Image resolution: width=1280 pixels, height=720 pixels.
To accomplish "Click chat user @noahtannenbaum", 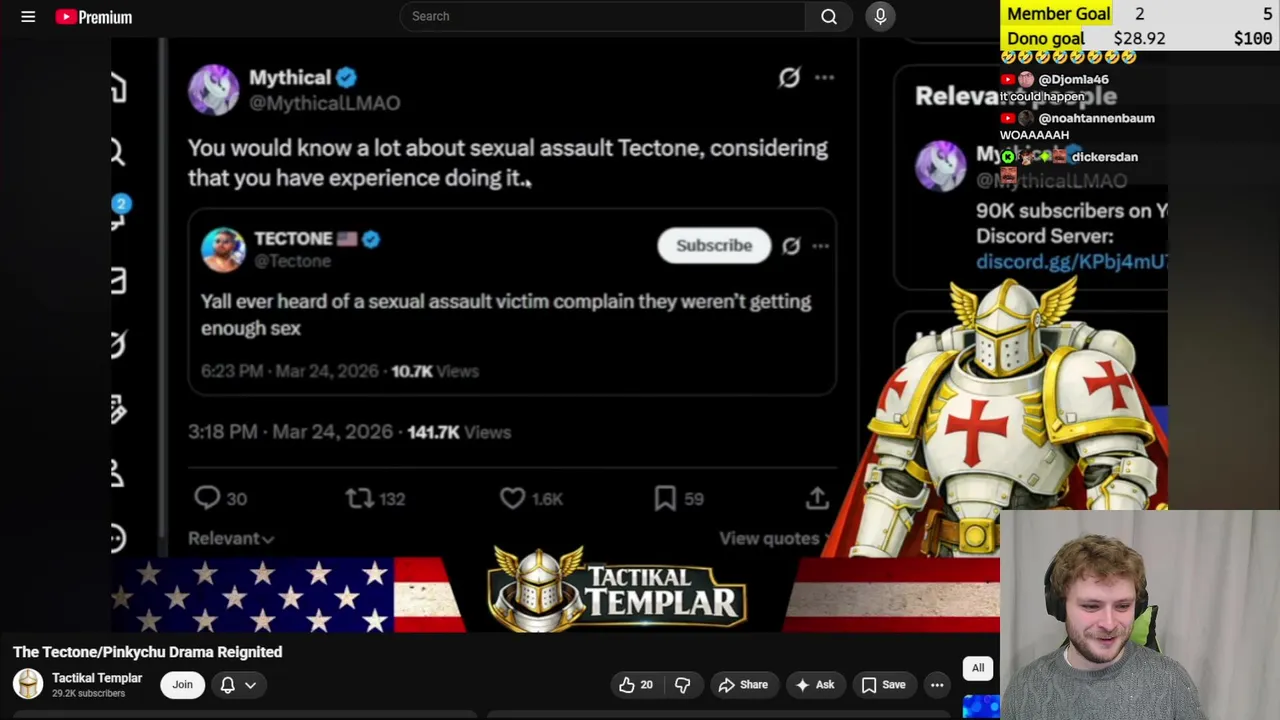I will 1096,118.
